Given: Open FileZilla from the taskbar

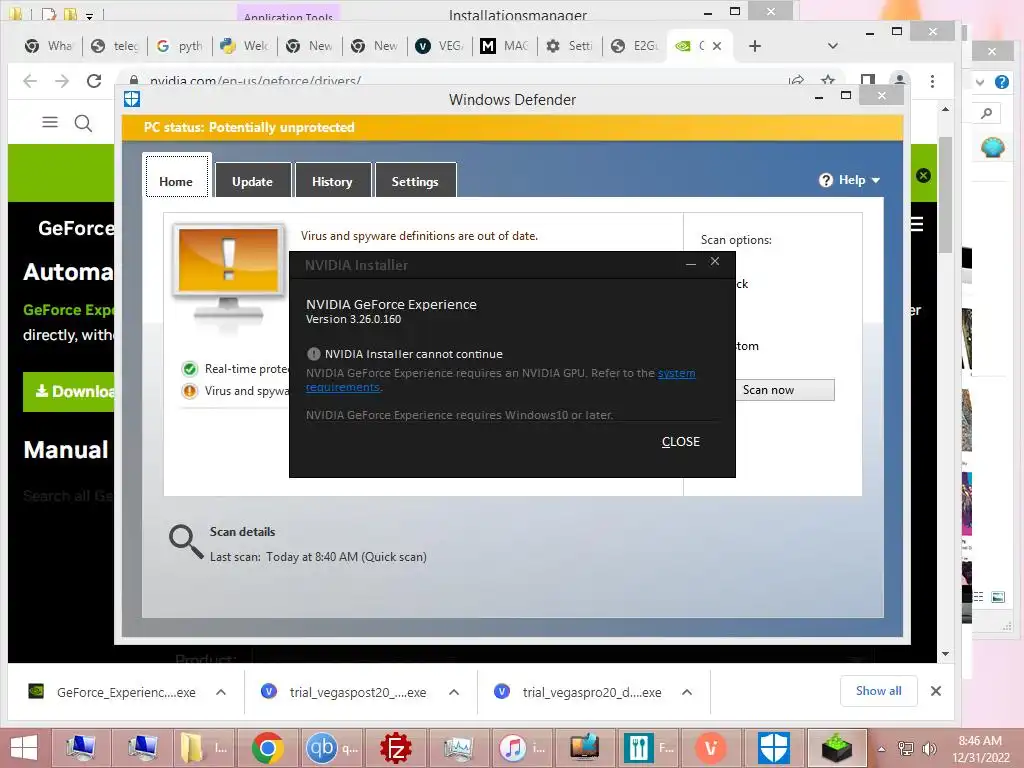Looking at the screenshot, I should [396, 748].
